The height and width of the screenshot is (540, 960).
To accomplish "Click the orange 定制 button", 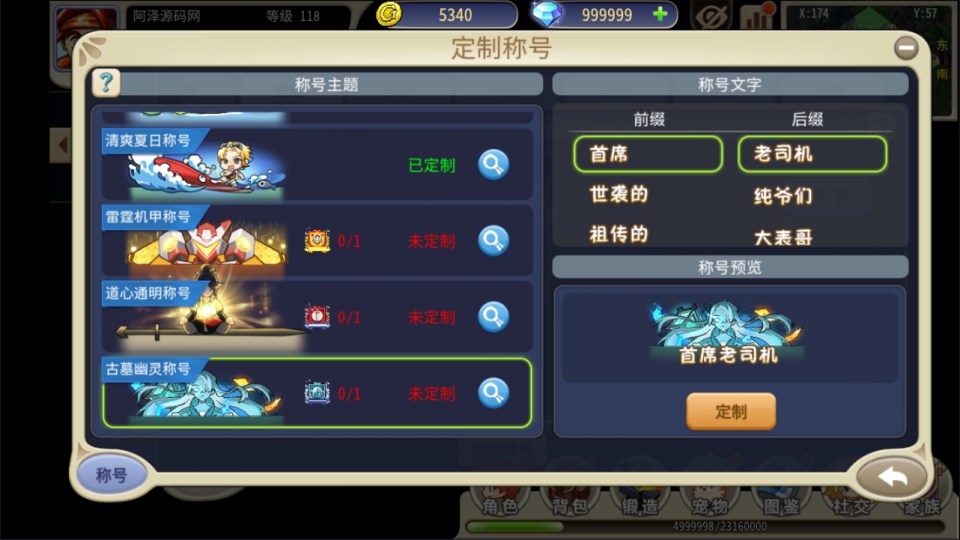I will pos(731,411).
